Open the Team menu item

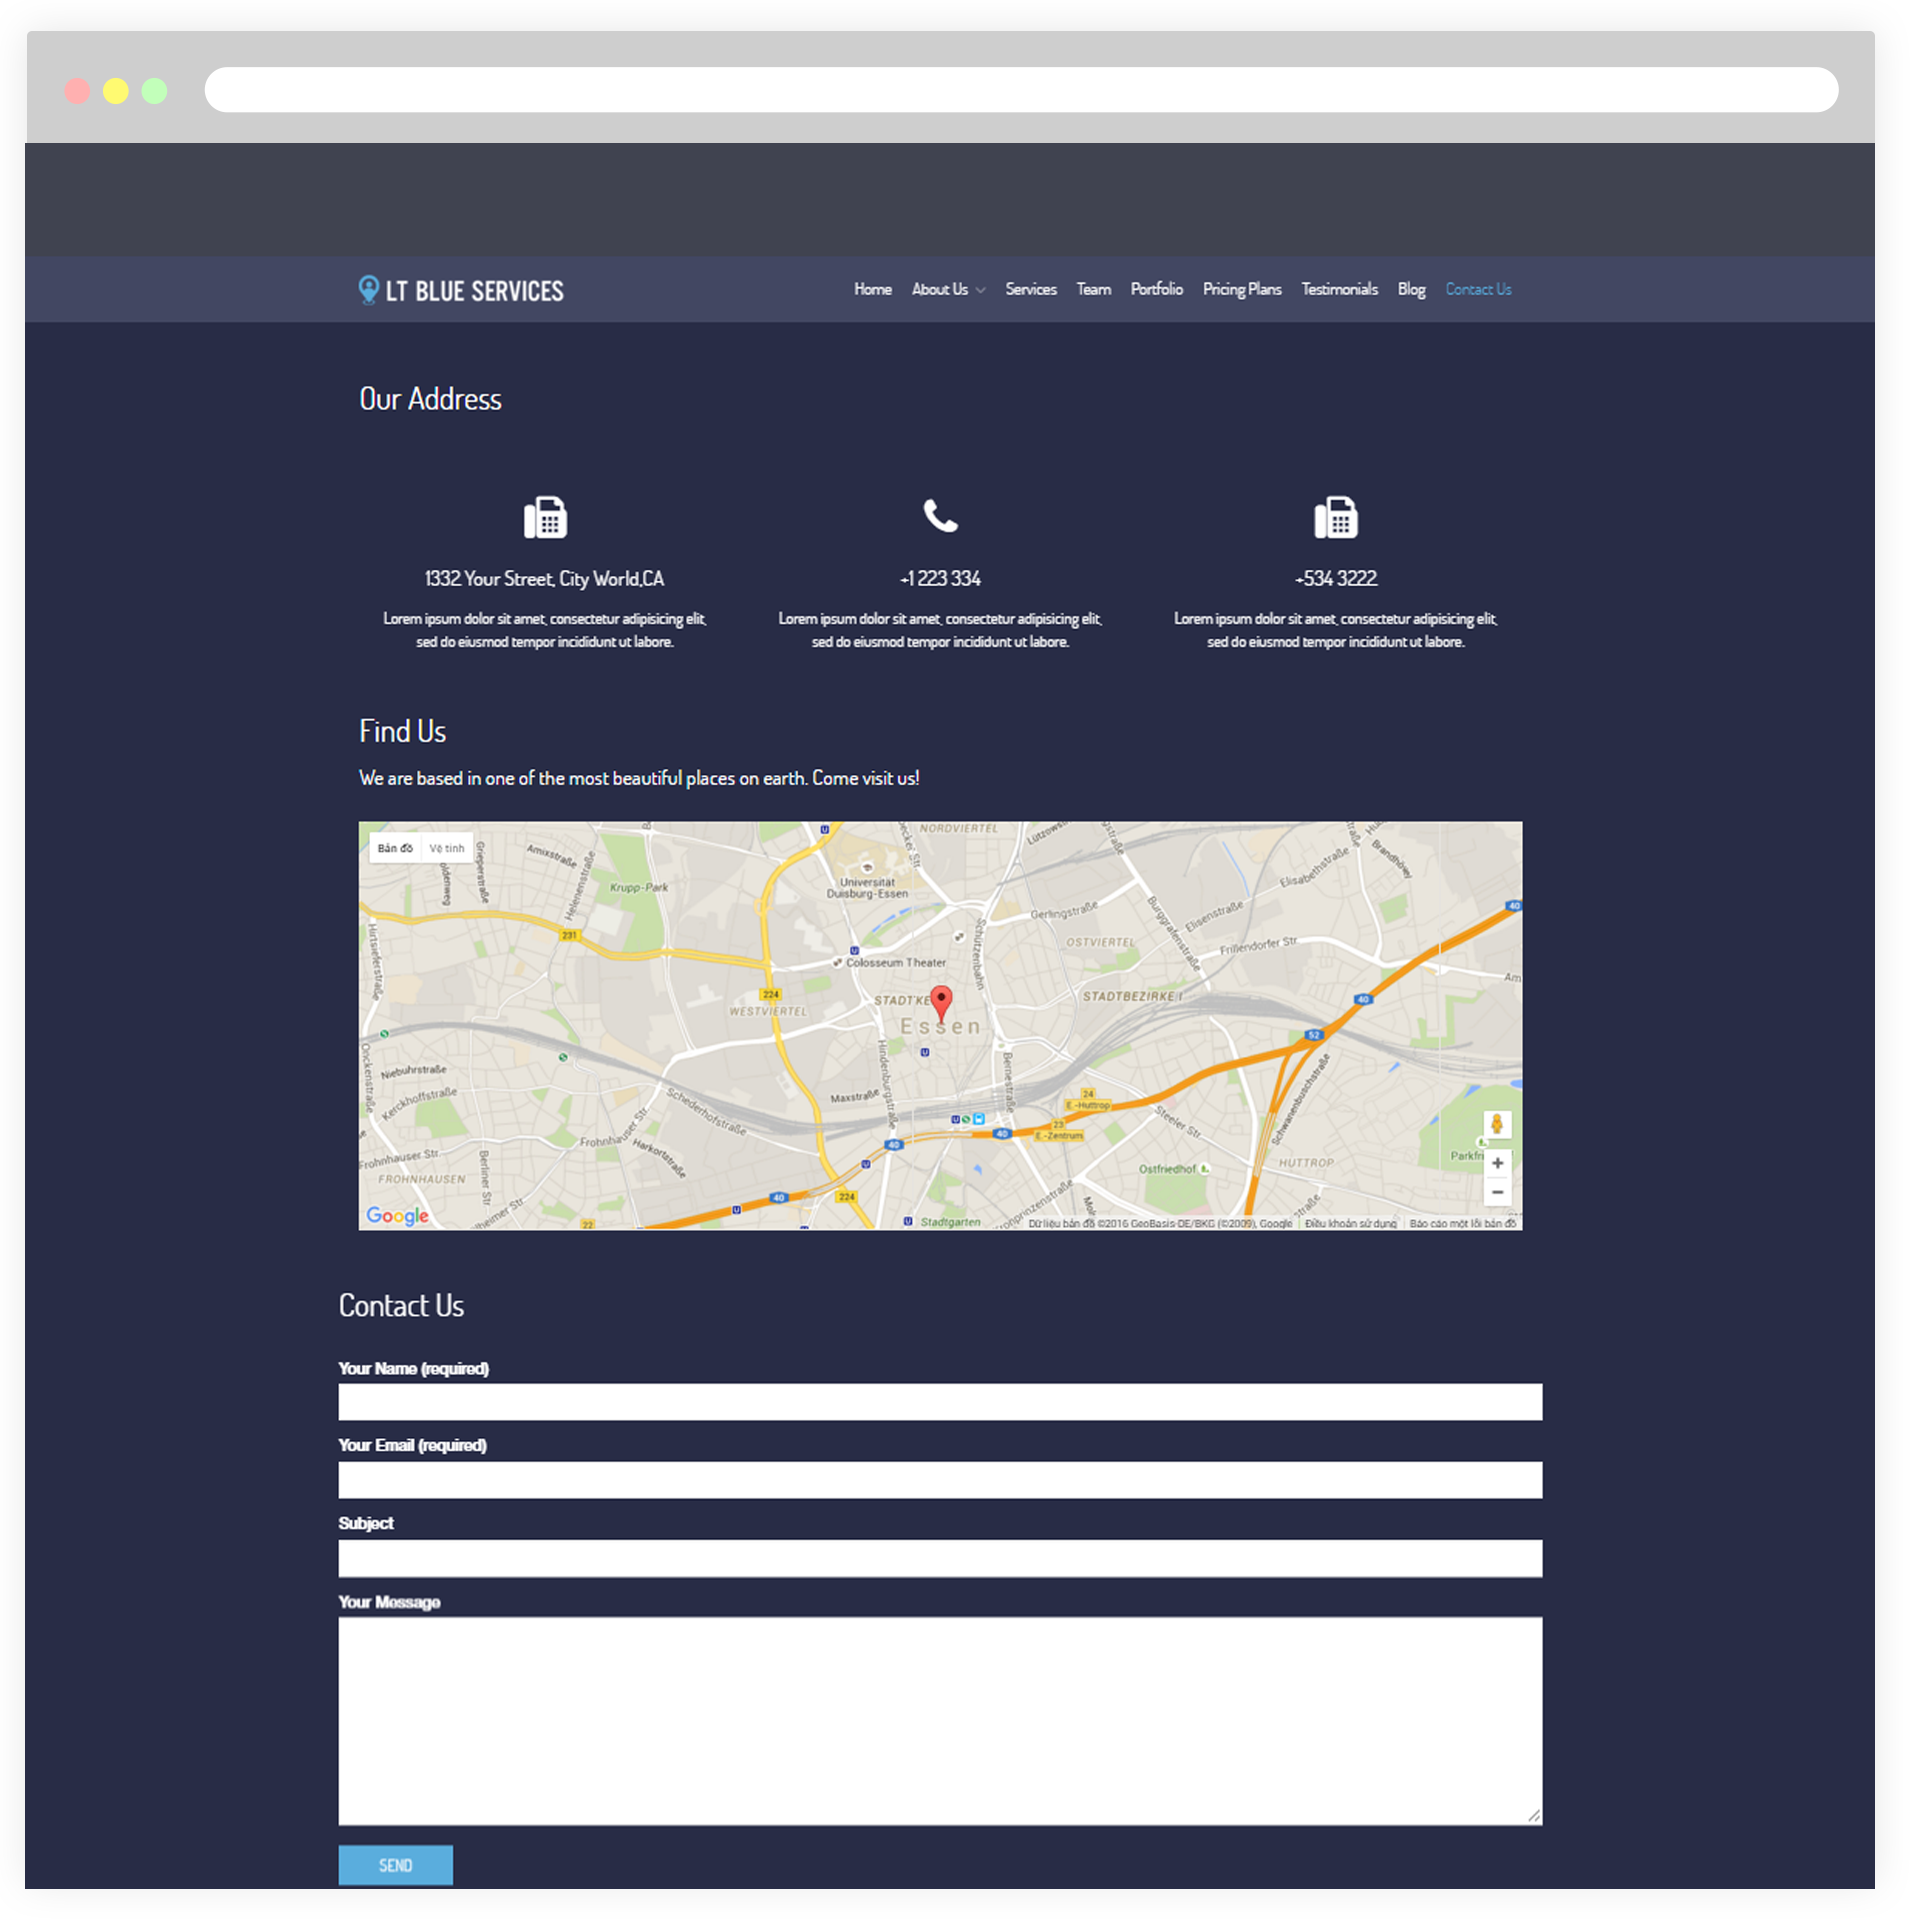(1094, 289)
